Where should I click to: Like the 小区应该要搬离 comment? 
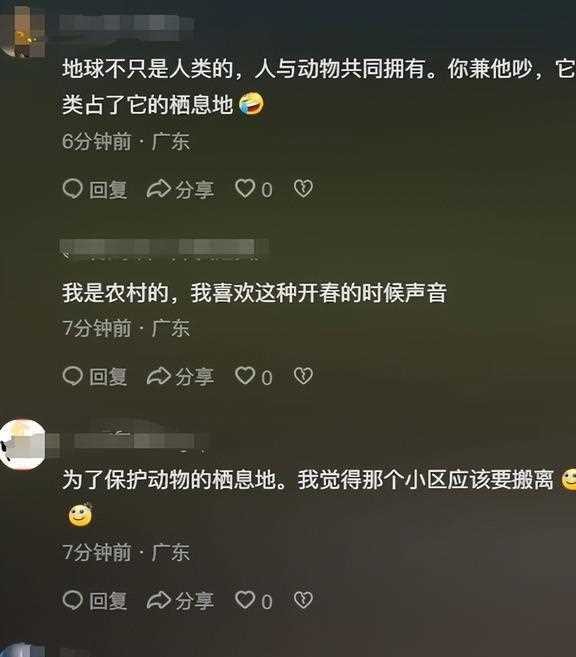(x=253, y=600)
